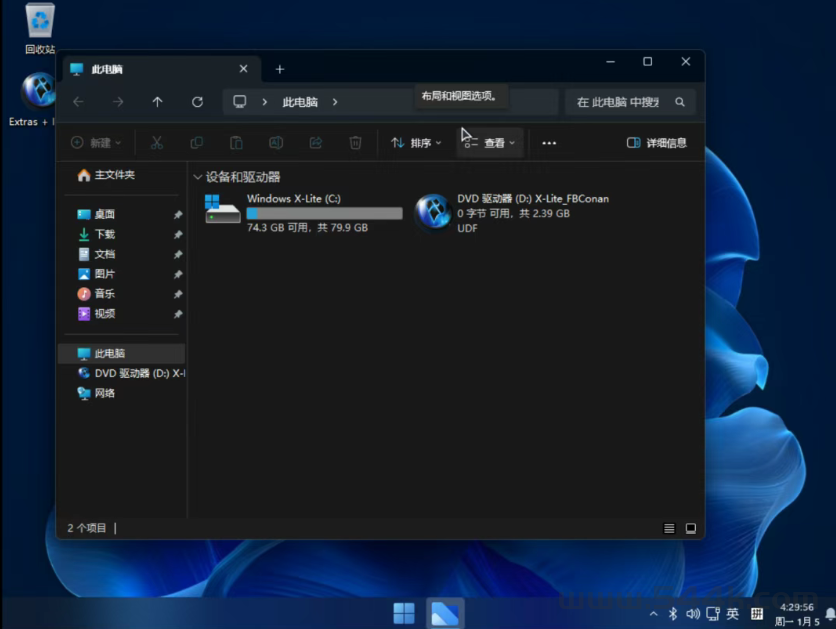Click the volume icon in system tray
This screenshot has height=629, width=836.
pyautogui.click(x=693, y=613)
